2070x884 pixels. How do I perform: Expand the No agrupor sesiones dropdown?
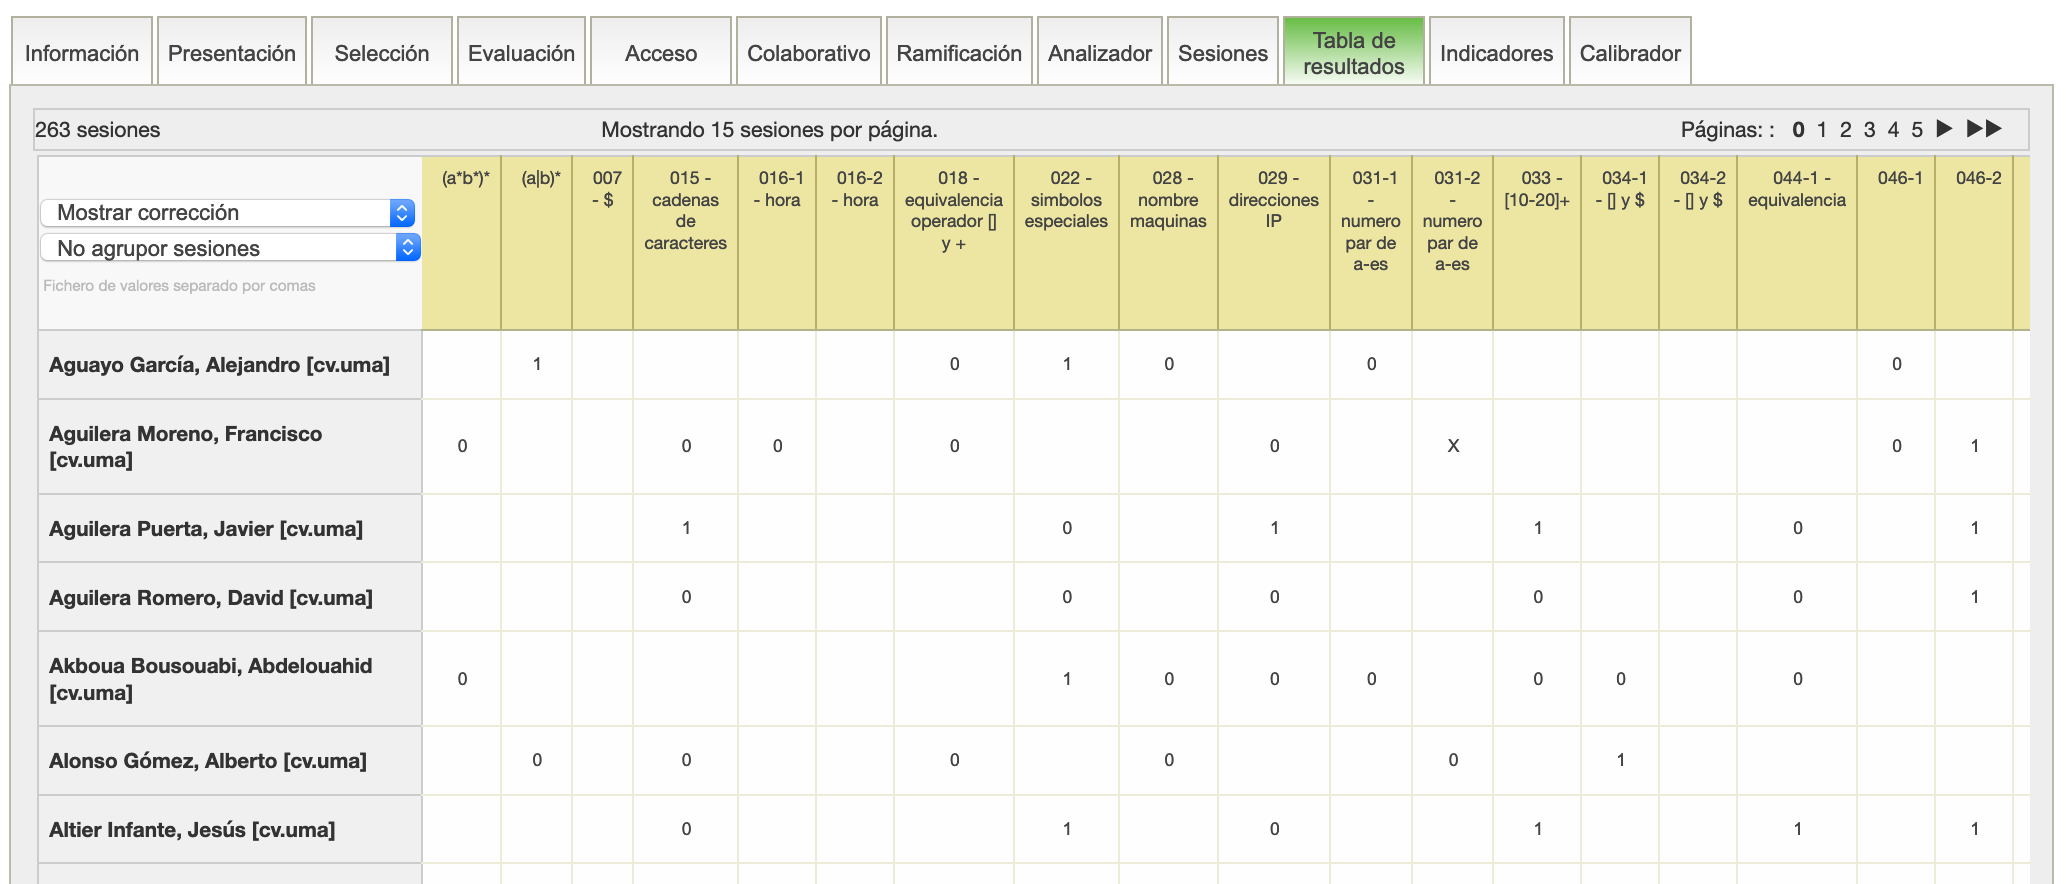[x=230, y=248]
